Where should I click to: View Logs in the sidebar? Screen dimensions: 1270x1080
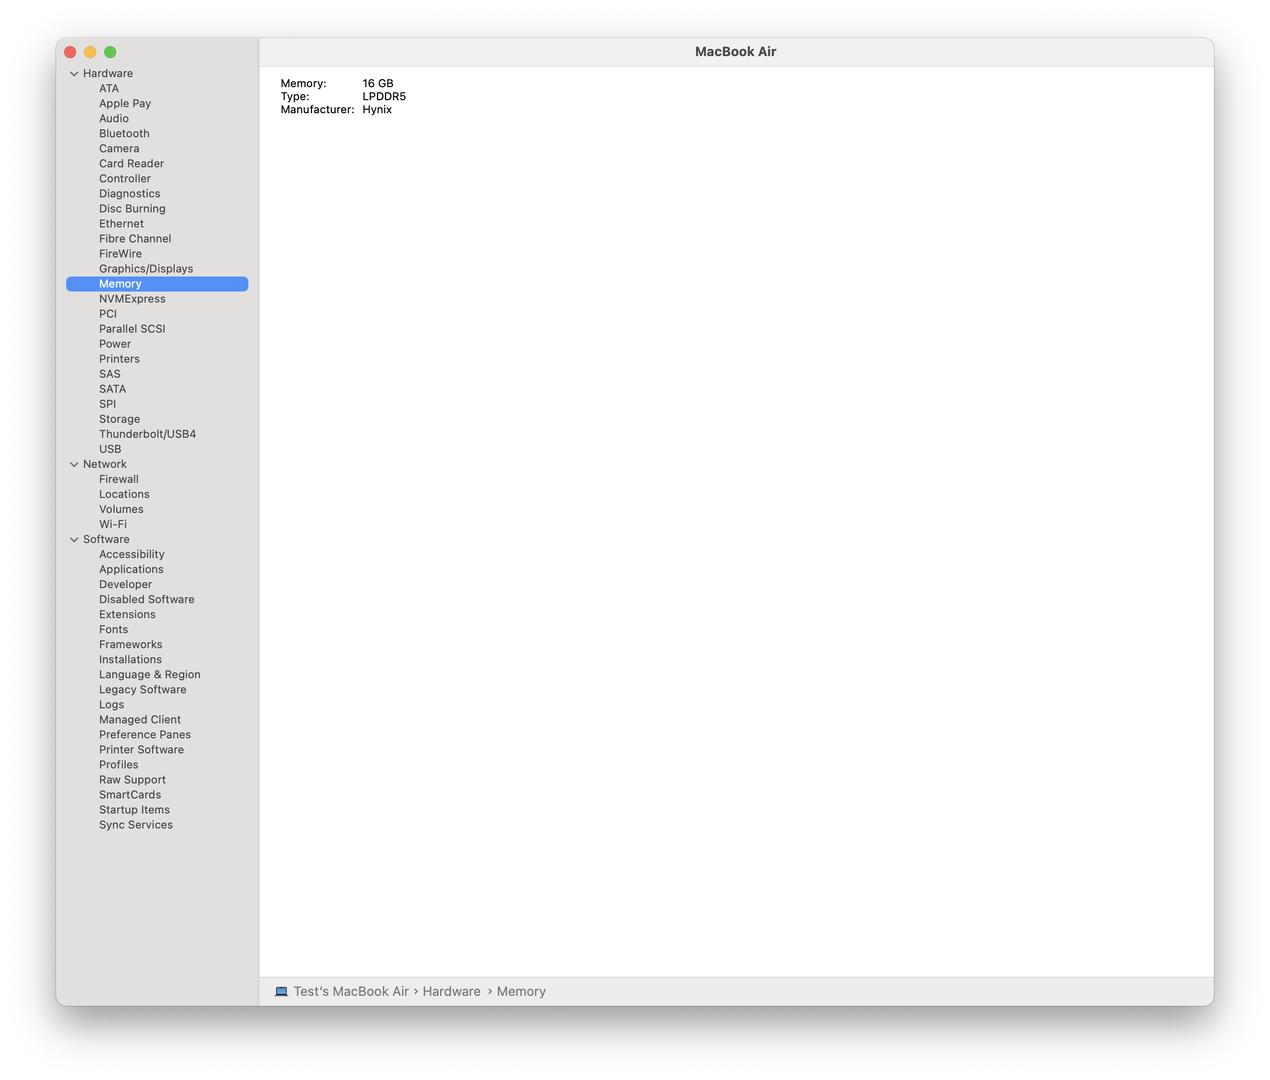111,704
